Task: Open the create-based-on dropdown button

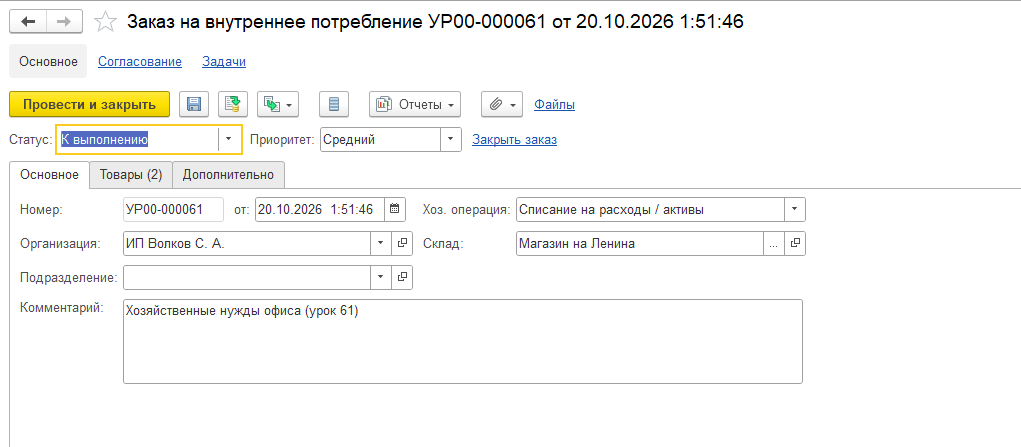Action: pos(278,104)
